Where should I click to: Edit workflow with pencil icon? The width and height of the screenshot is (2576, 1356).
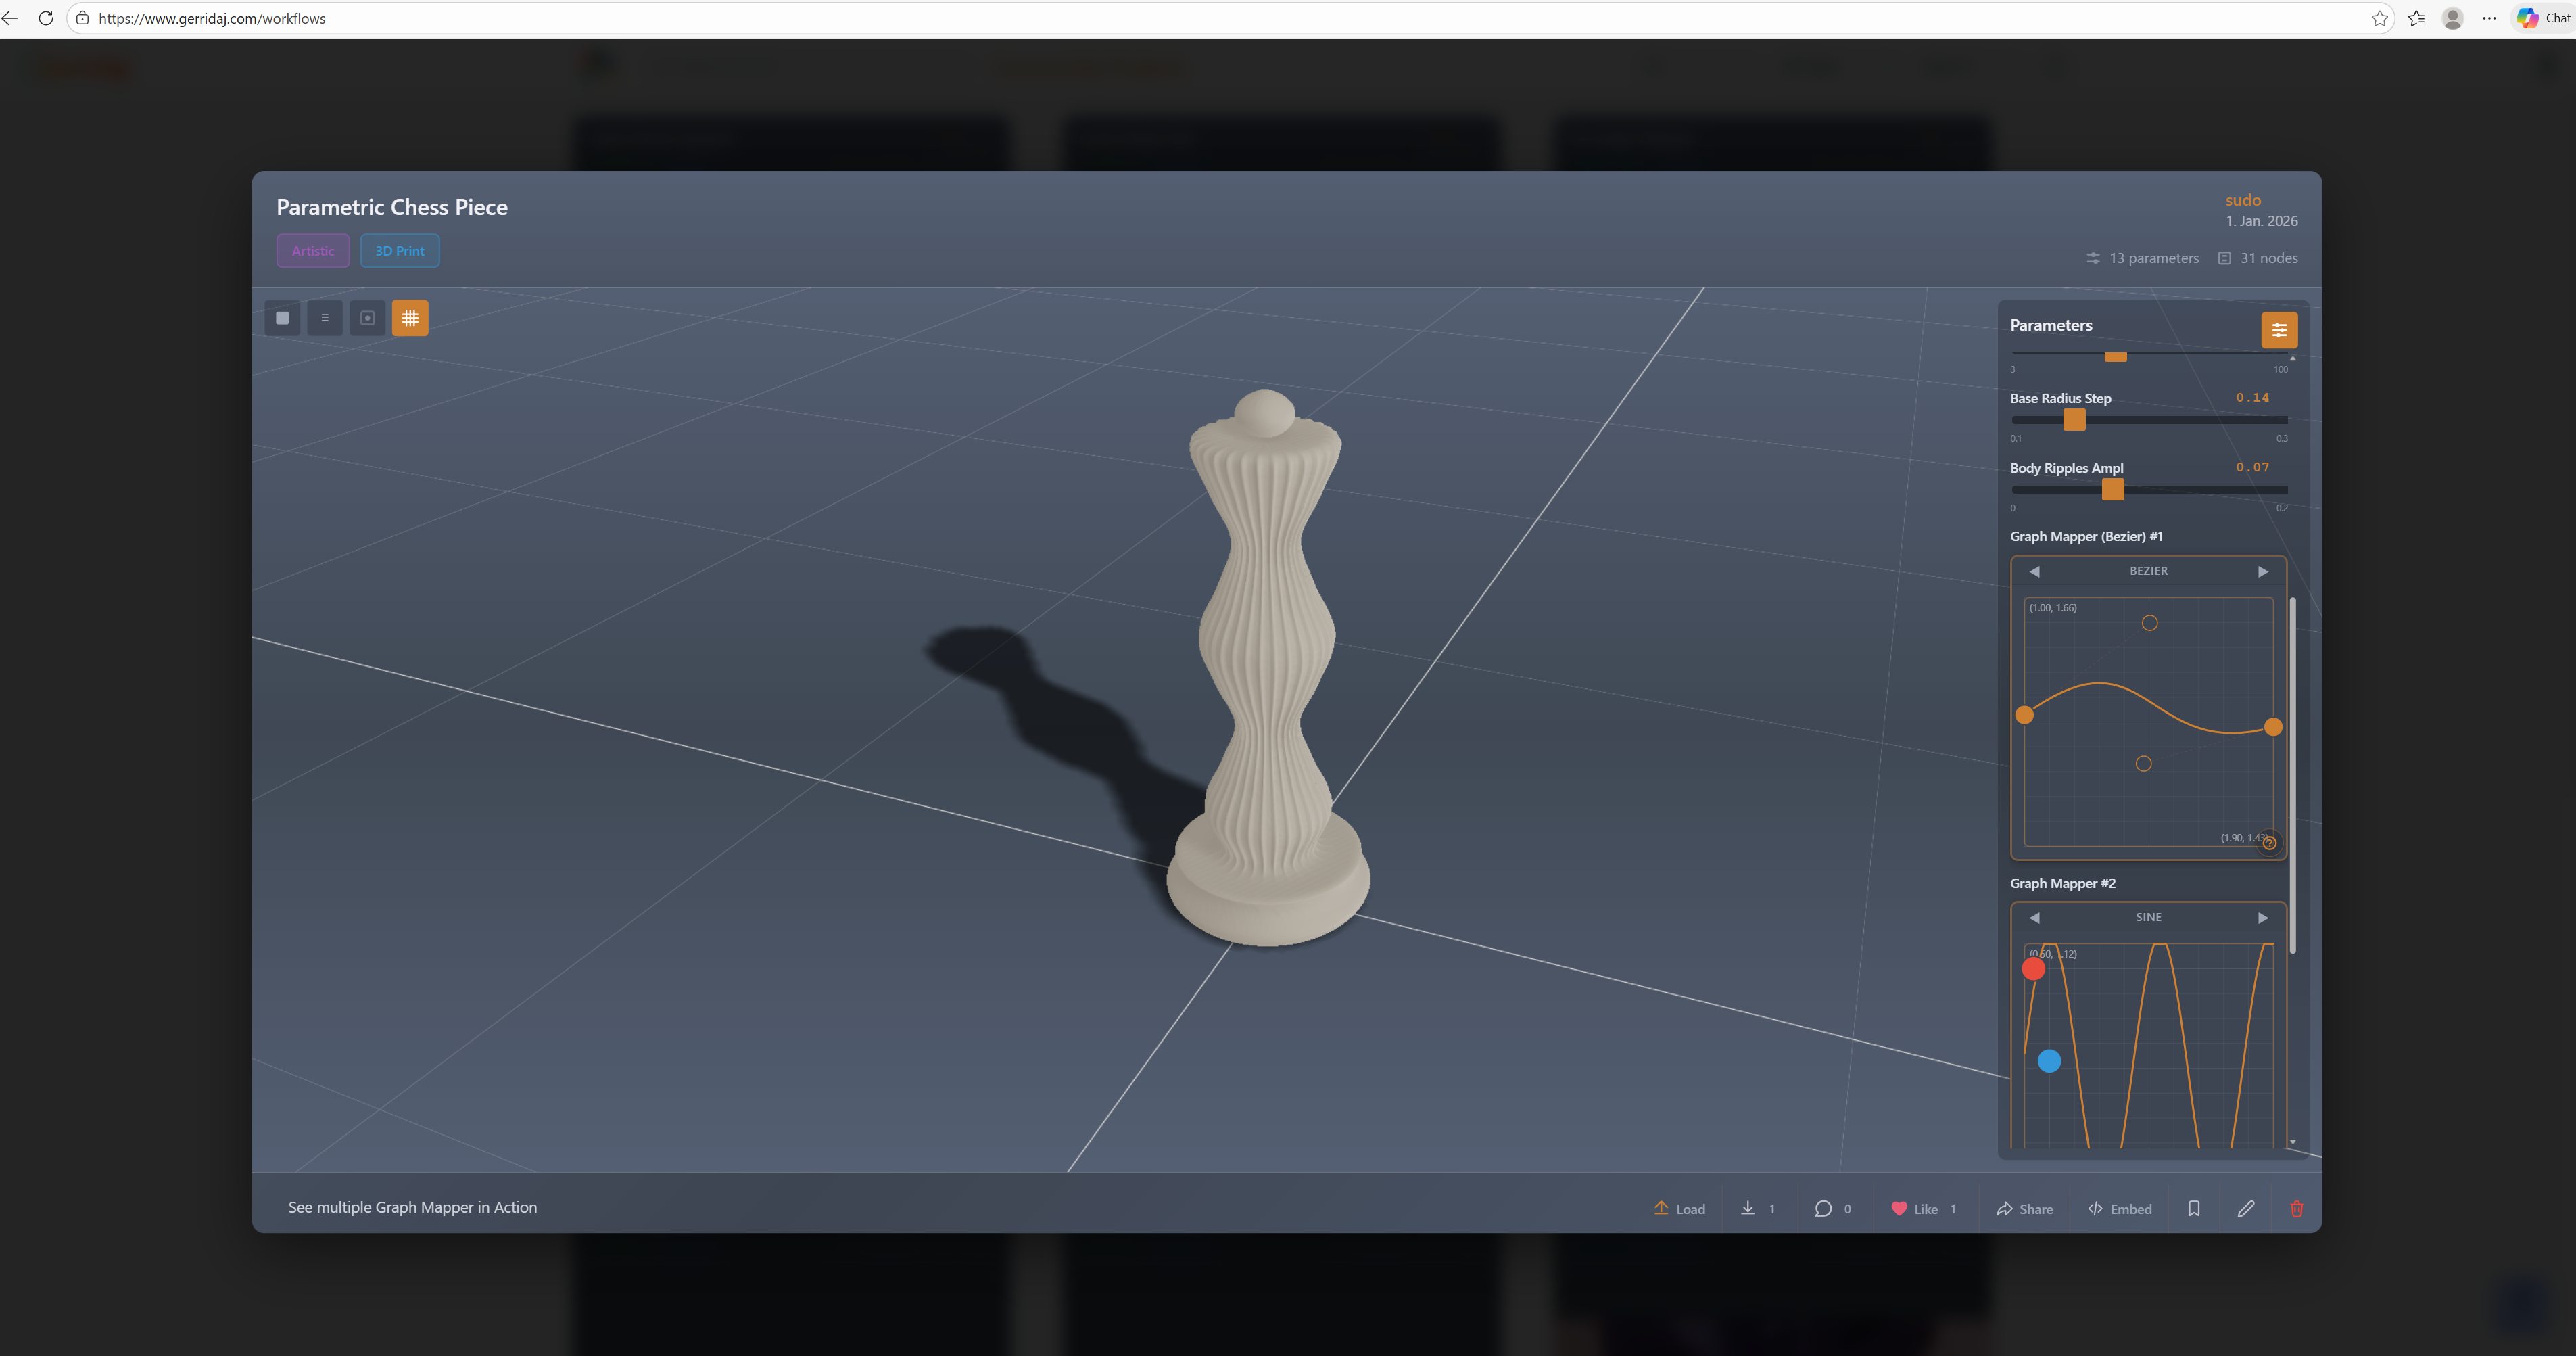[x=2246, y=1208]
